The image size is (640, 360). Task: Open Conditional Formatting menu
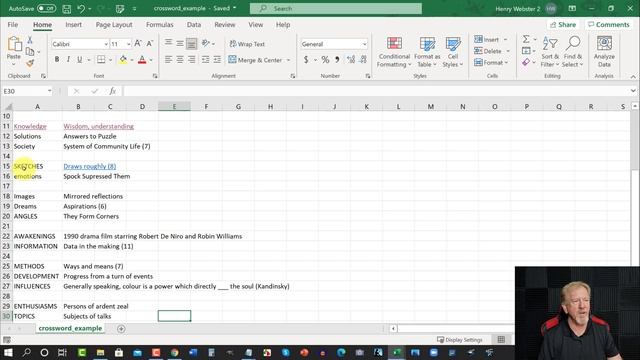click(x=394, y=52)
